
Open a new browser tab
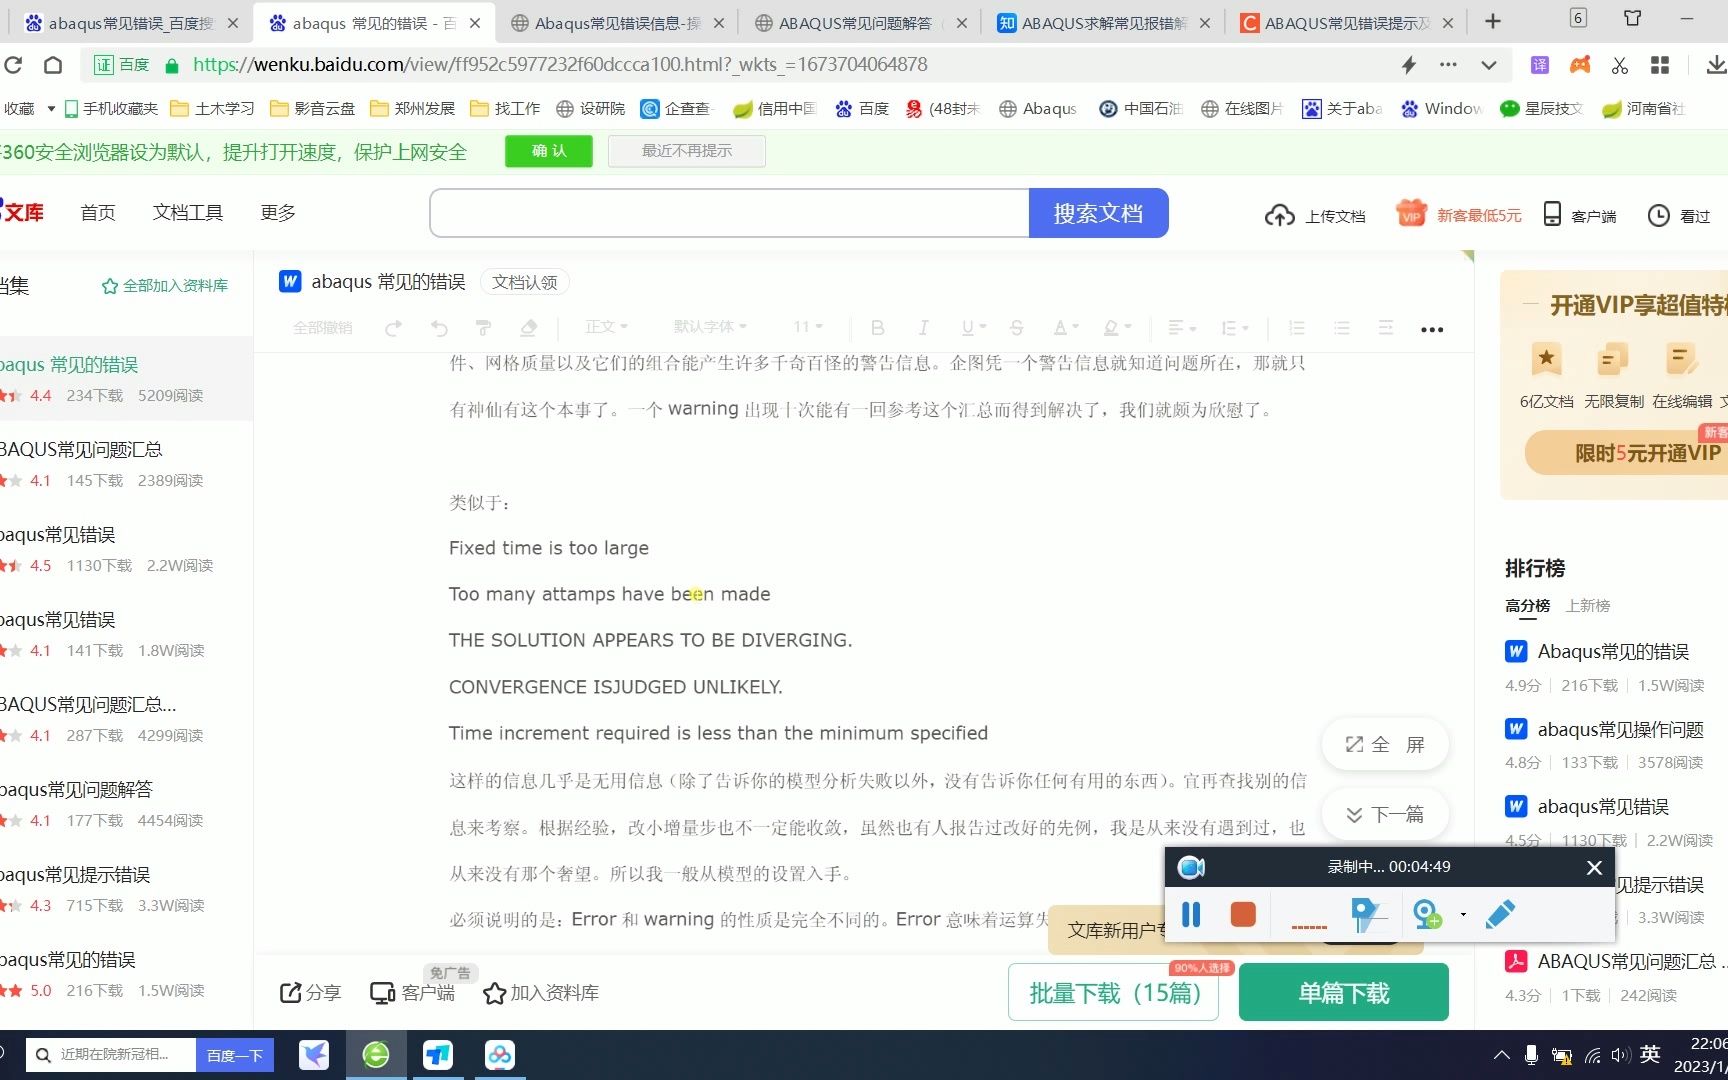1493,22
